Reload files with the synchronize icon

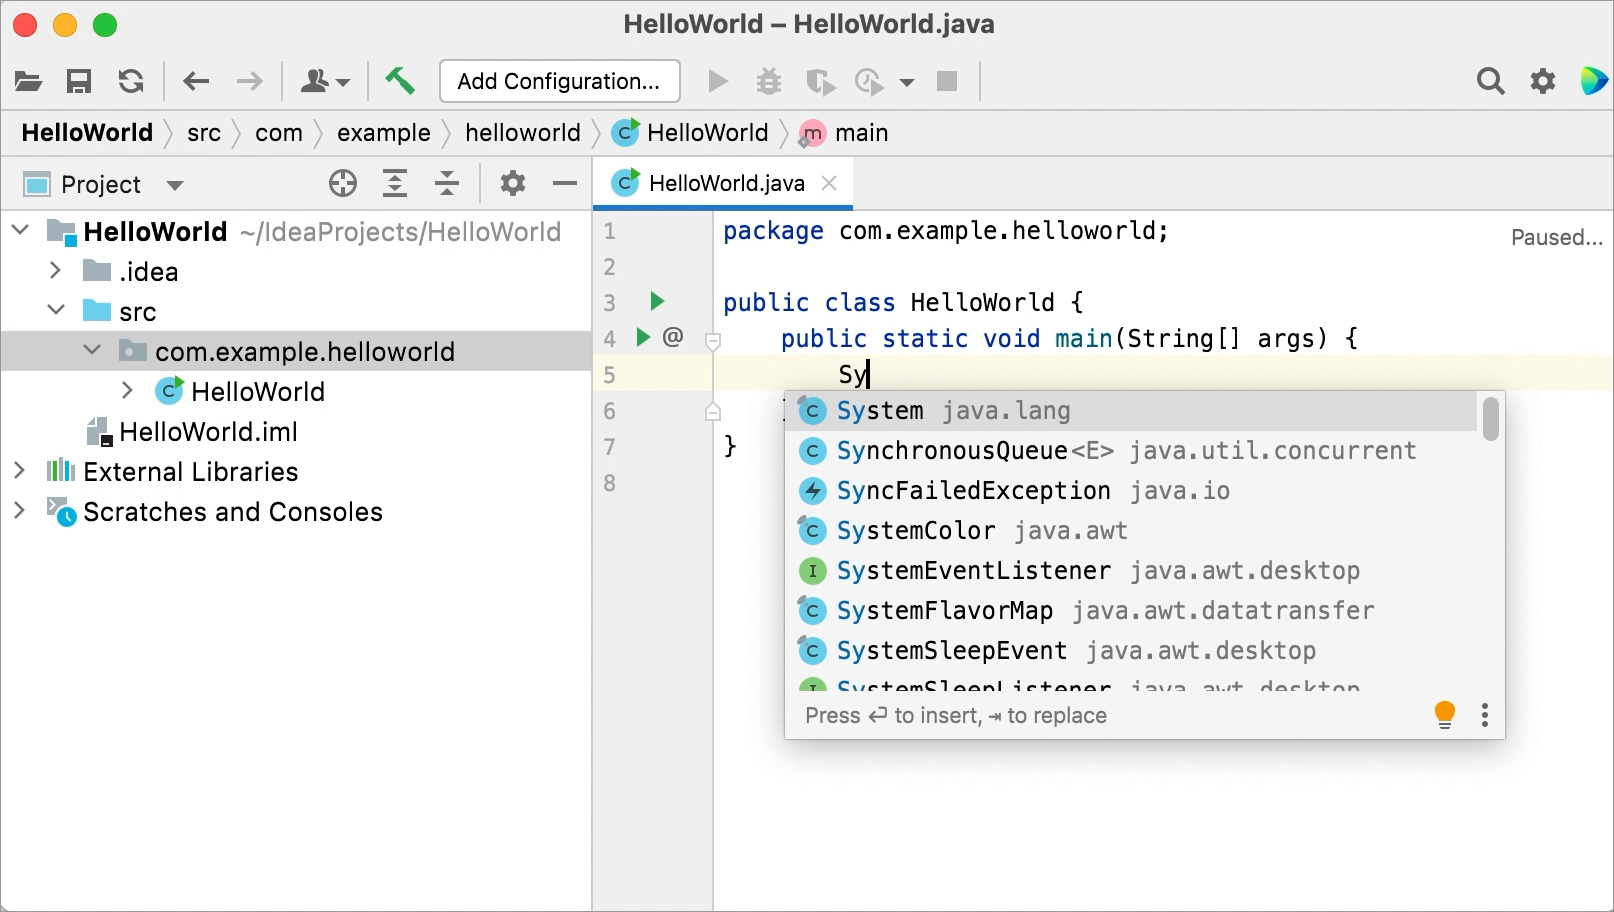[x=131, y=81]
